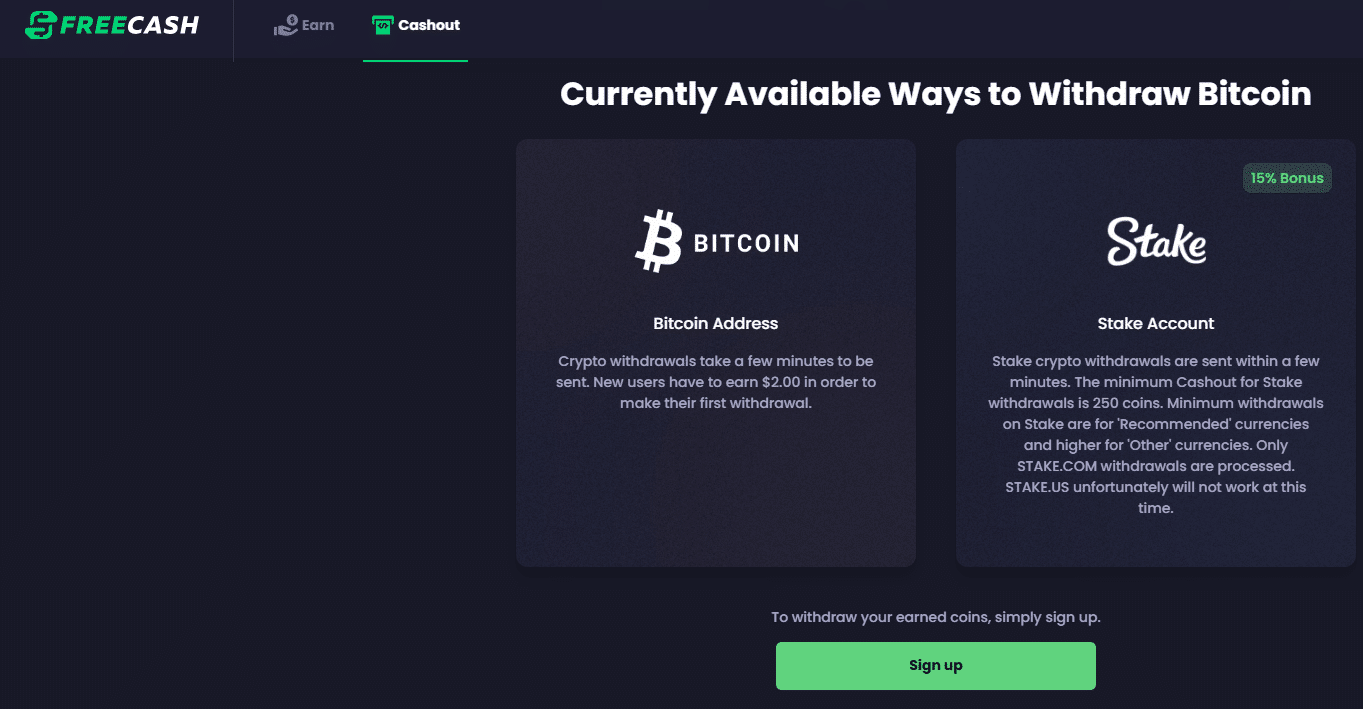Image resolution: width=1363 pixels, height=709 pixels.
Task: Click the STAKE.US sentence in Stake card
Action: 1155,497
